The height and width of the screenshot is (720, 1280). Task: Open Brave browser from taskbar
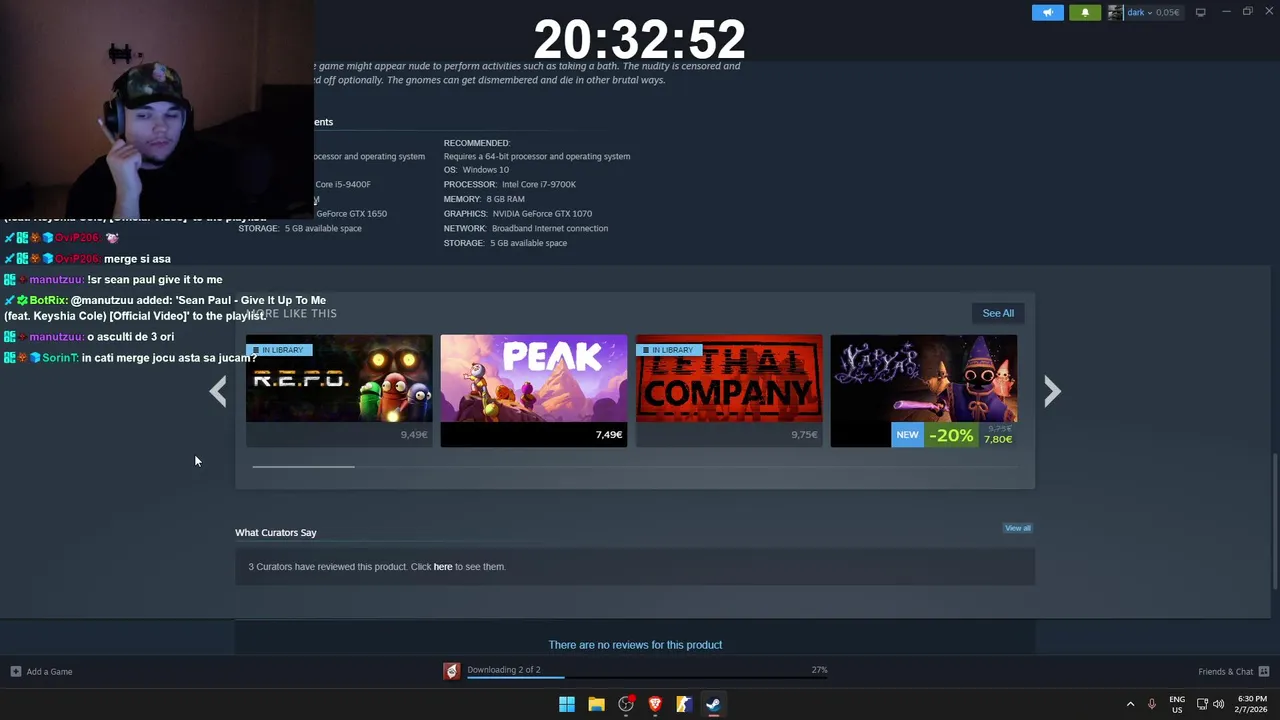tap(655, 704)
